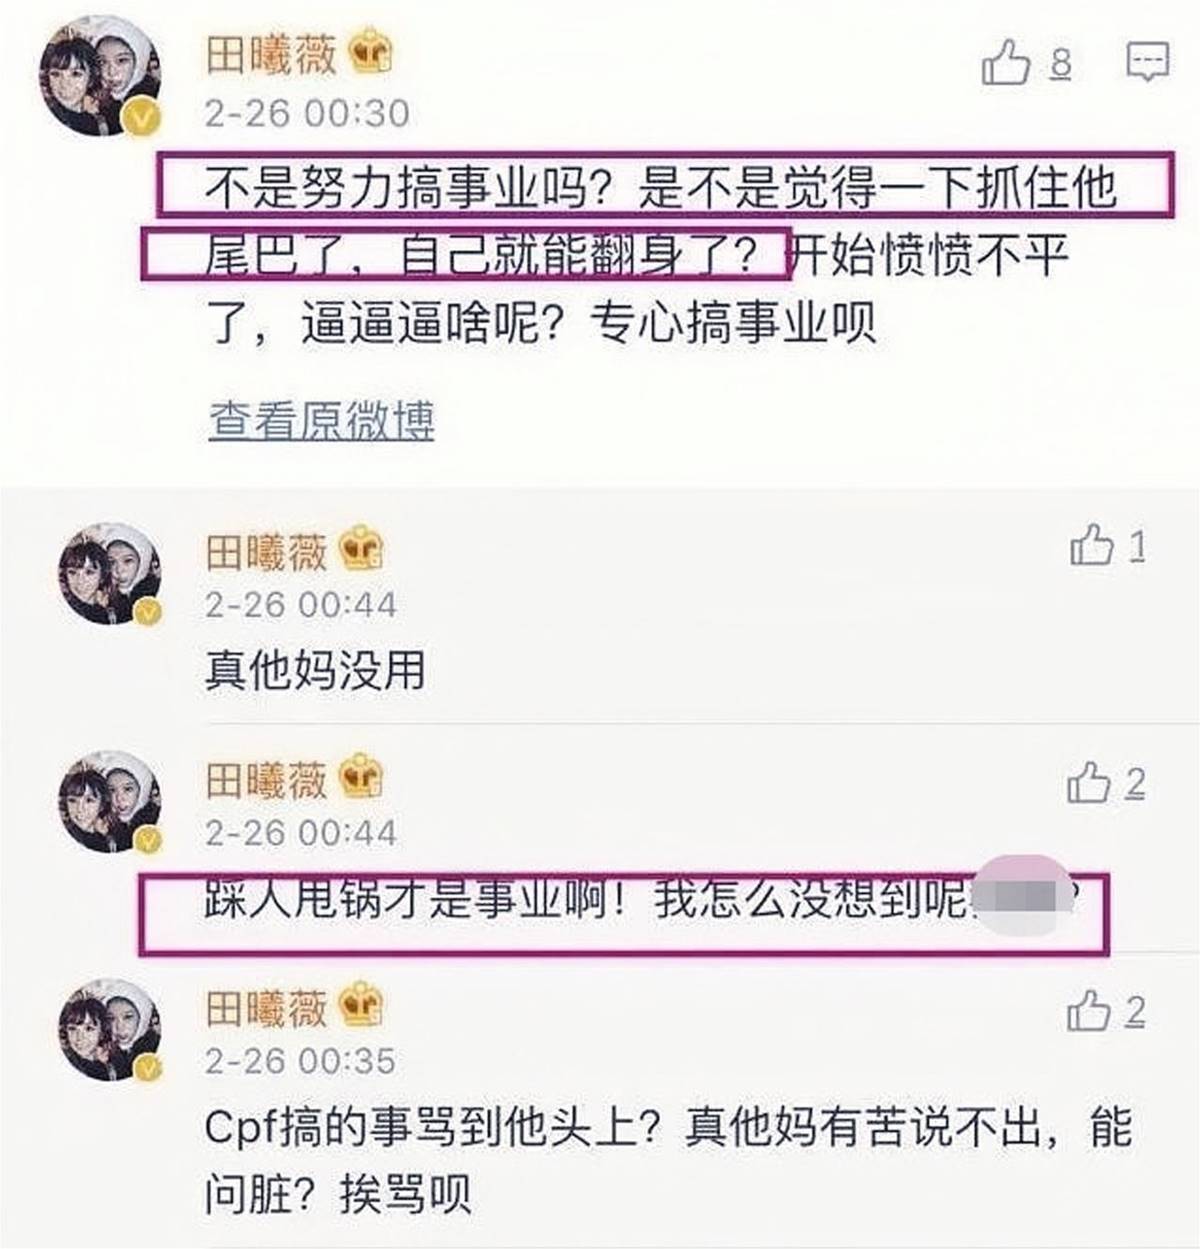Click the Cpf搞的事 comment text
The height and width of the screenshot is (1249, 1200).
coord(668,1161)
